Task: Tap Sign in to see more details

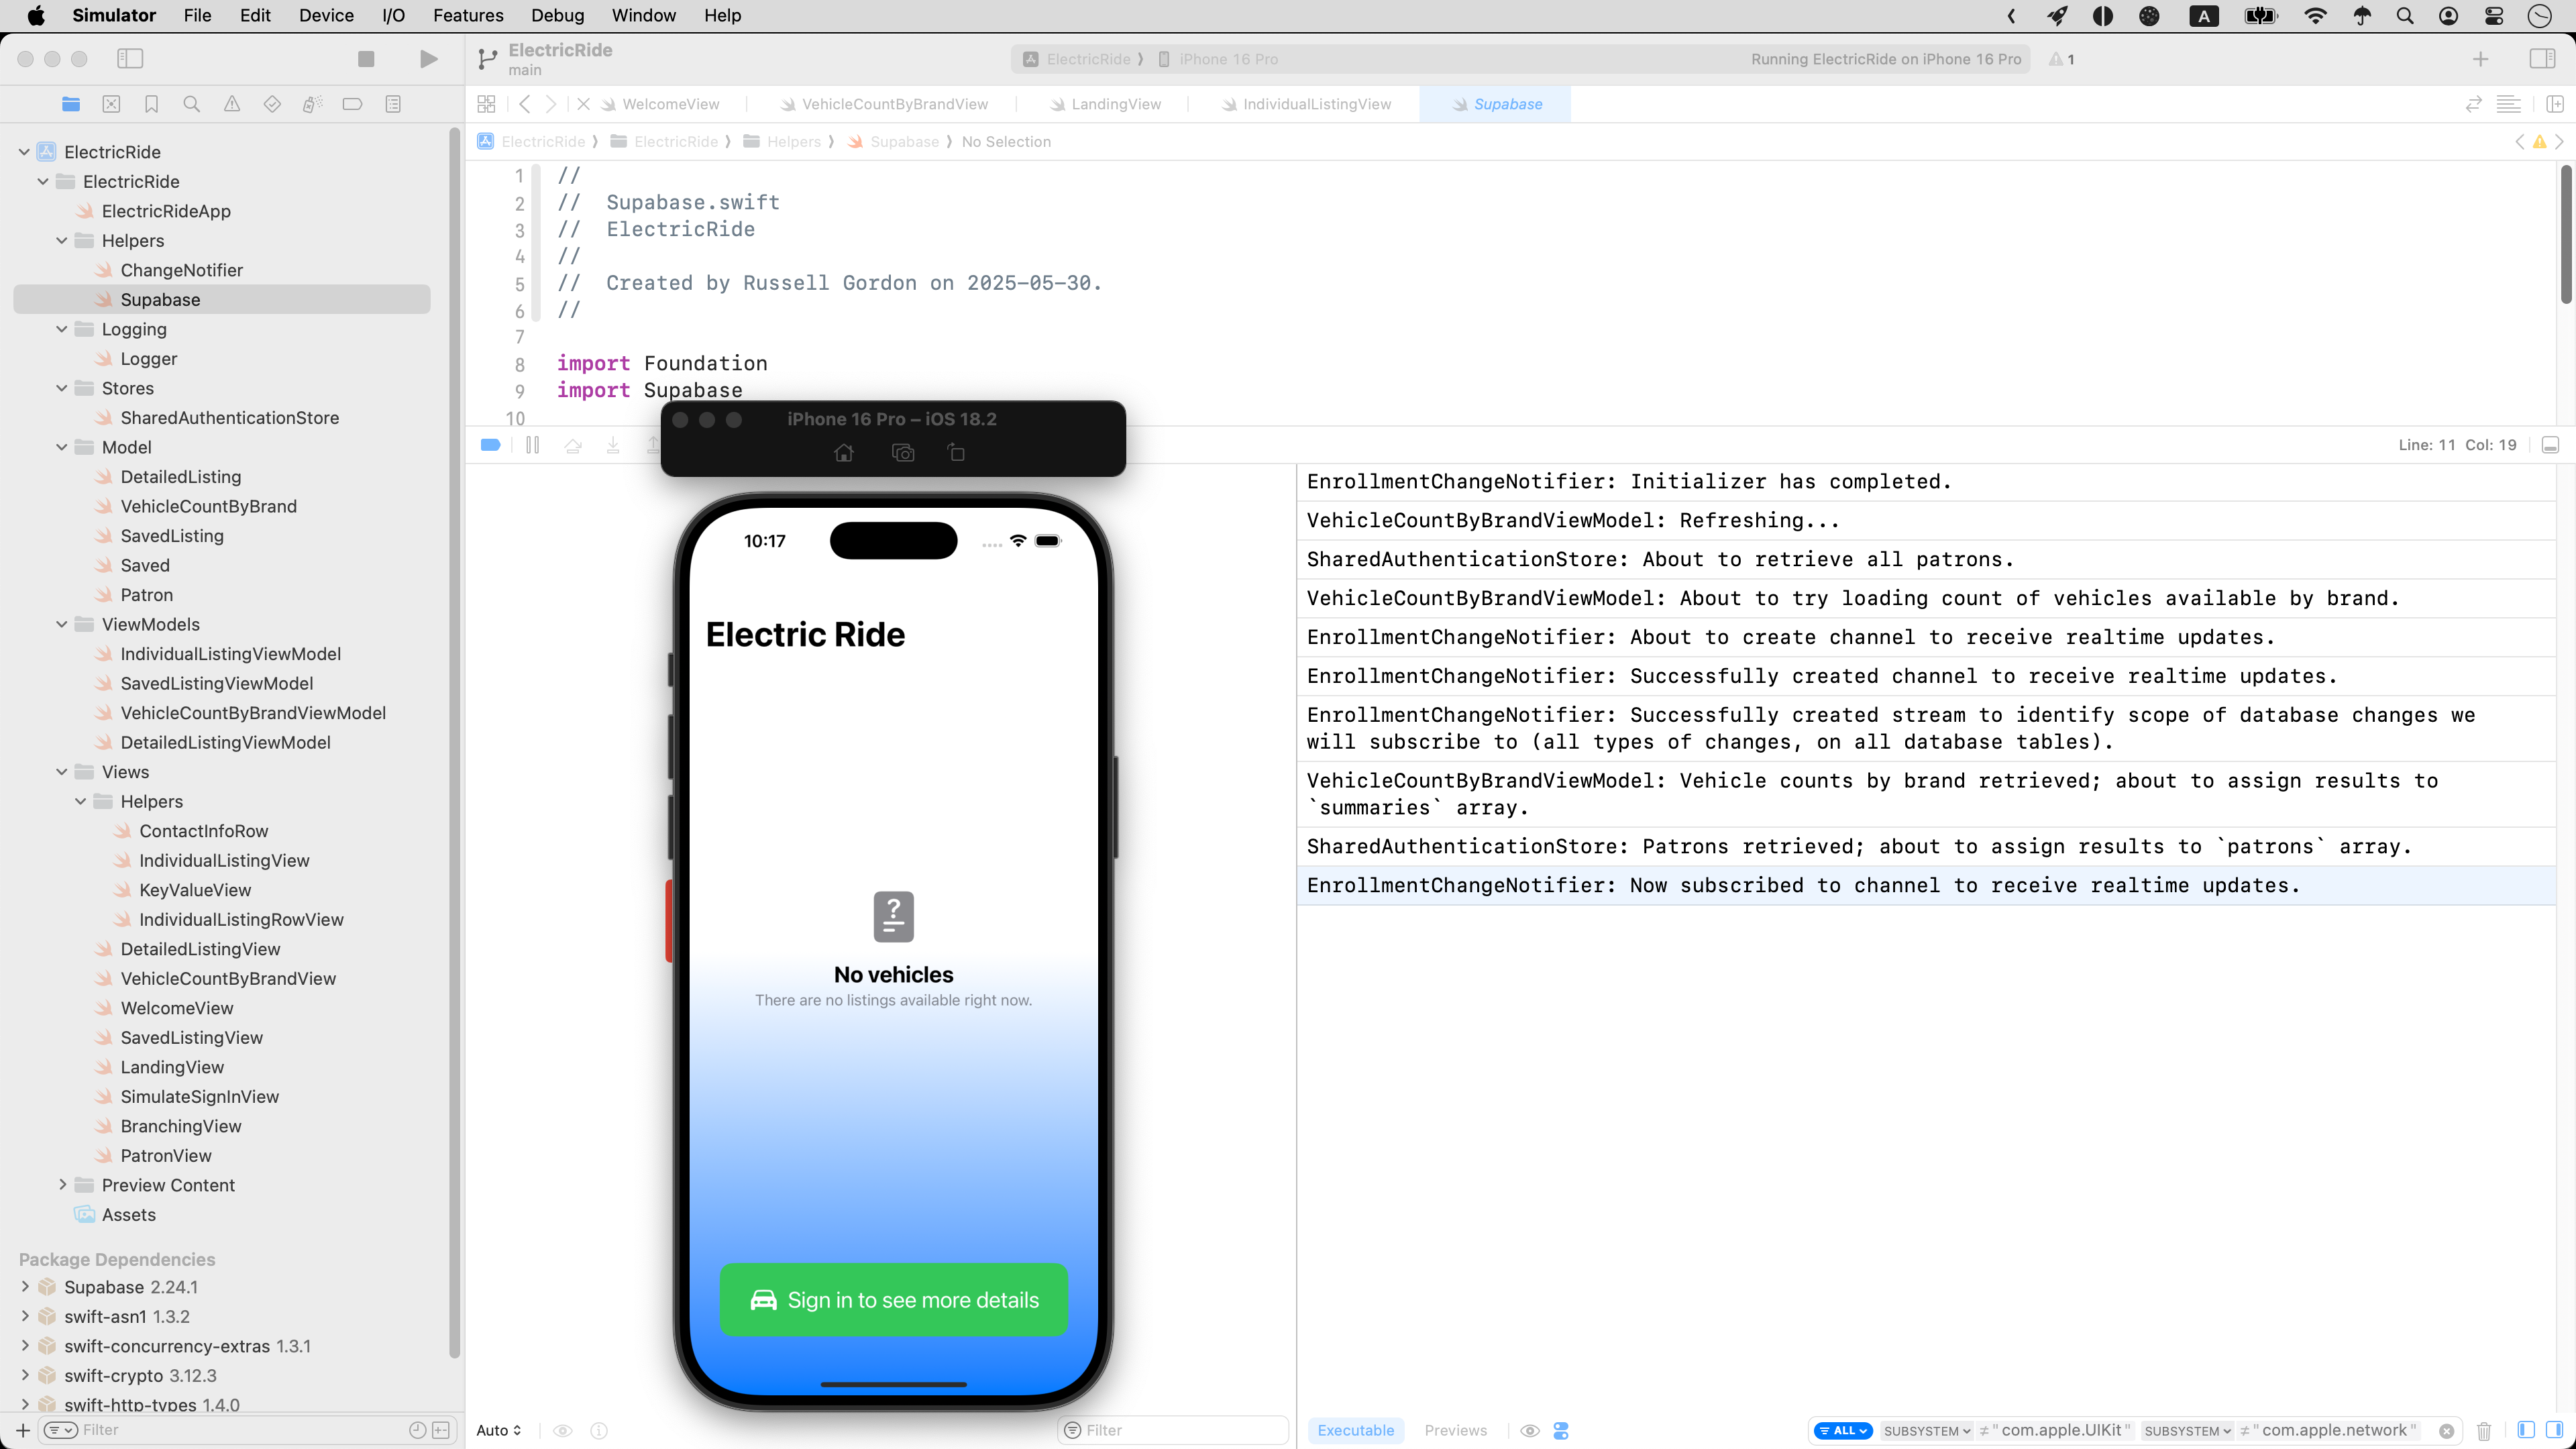Action: [893, 1299]
